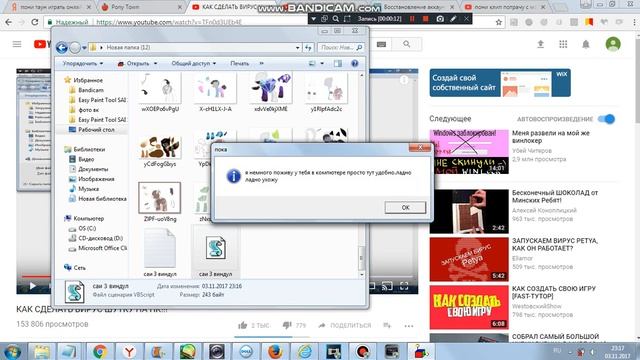Open the YouTube on-screen keyboard icon

click(x=382, y=44)
